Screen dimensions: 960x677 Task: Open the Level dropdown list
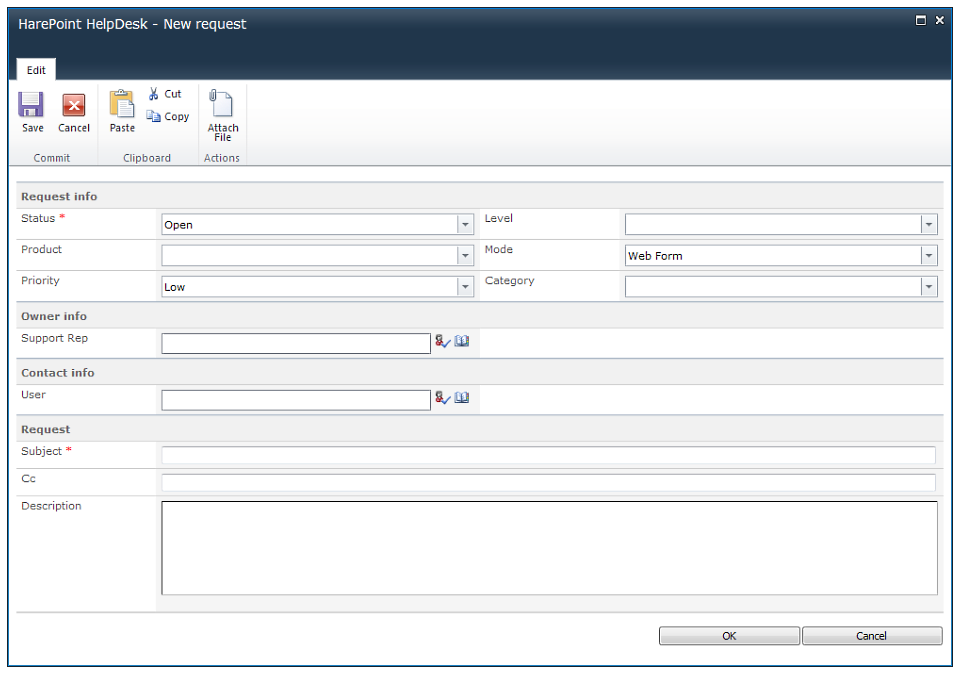(x=929, y=225)
